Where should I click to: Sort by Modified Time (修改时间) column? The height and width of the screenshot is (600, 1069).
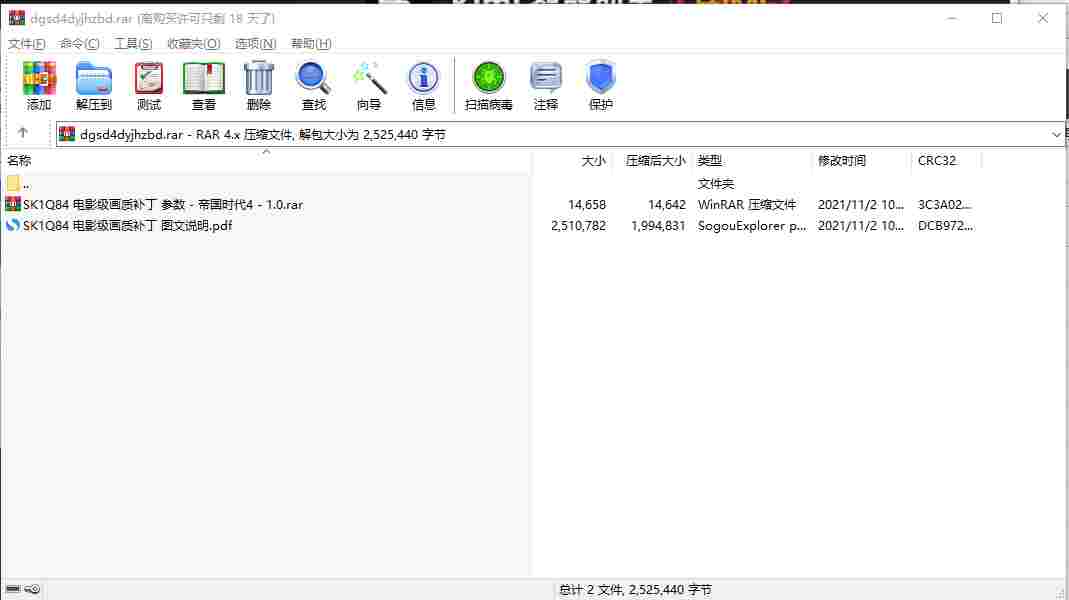point(842,161)
